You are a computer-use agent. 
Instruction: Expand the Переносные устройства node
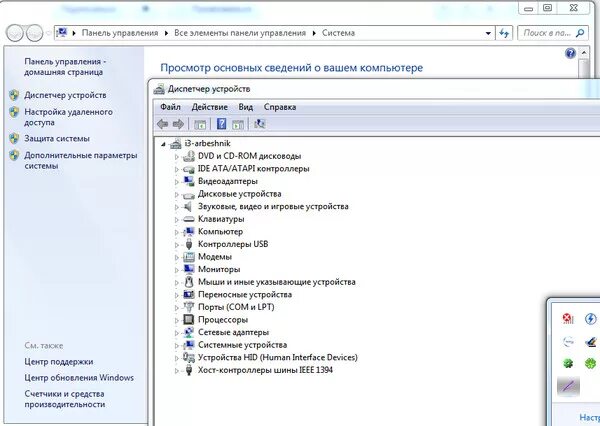coord(177,295)
